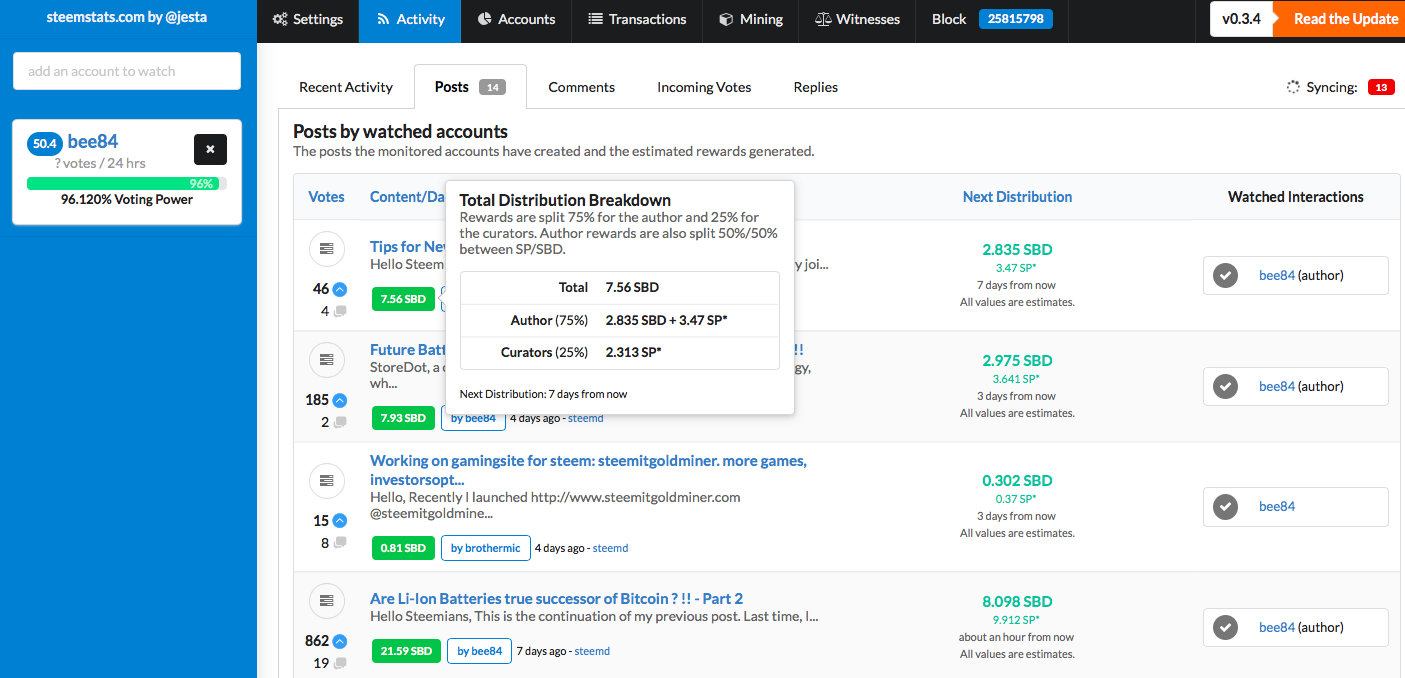Click the Accounts pie chart icon
This screenshot has height=678, width=1405.
pos(484,19)
